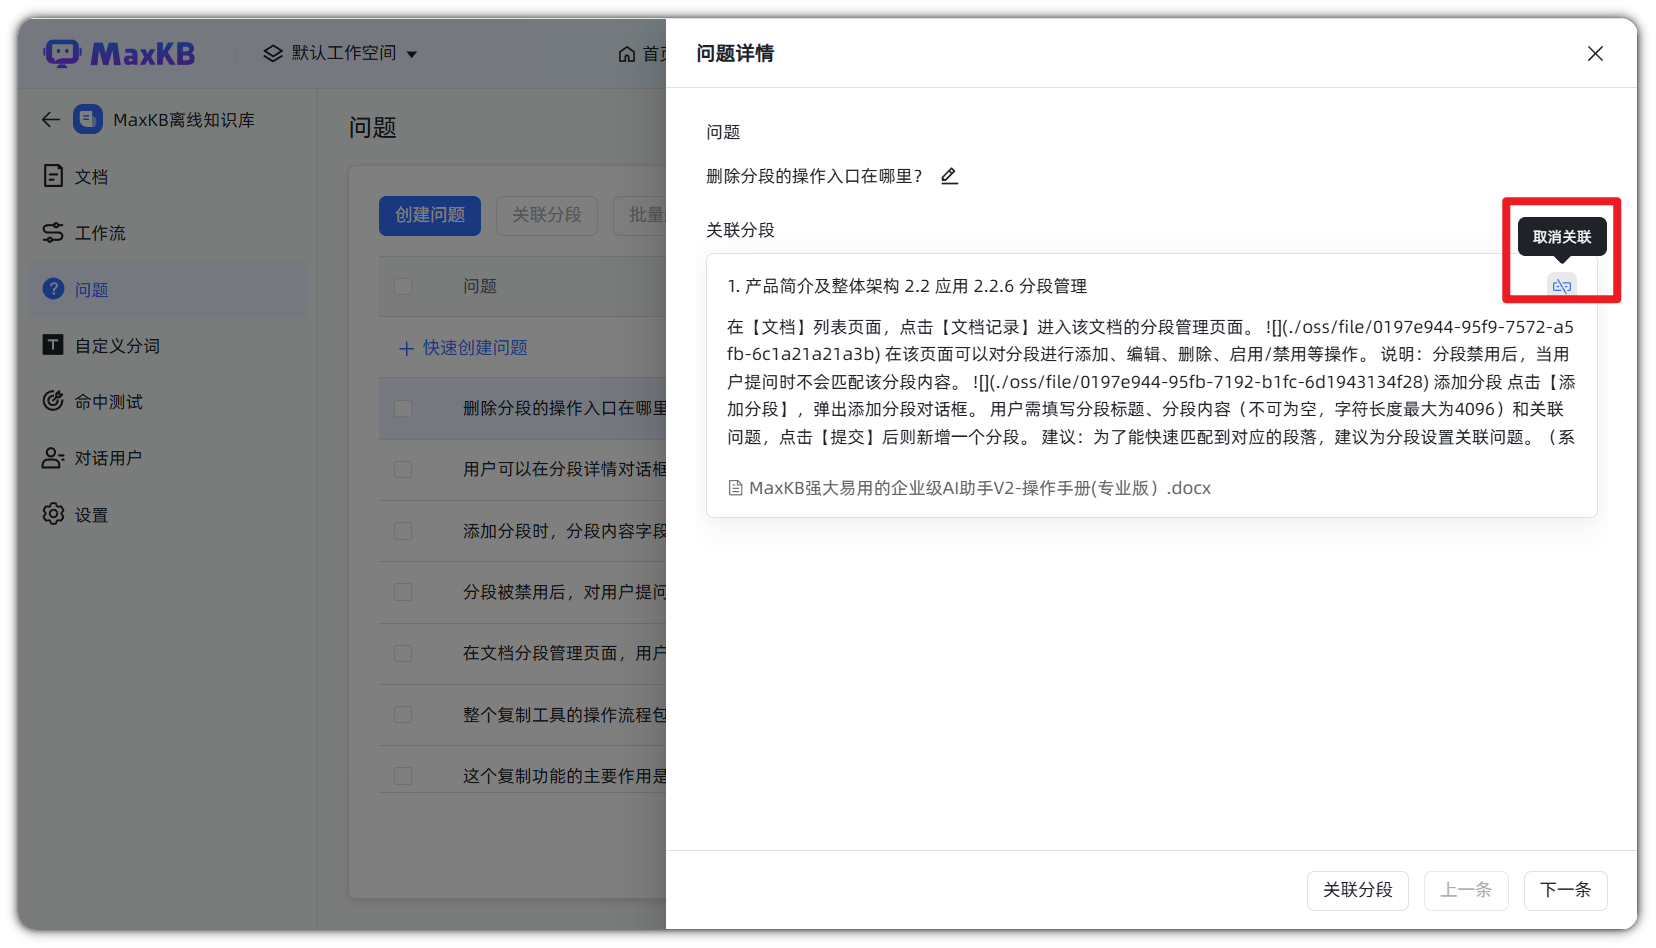Check the box for 删除分段的操作入口在哪里 row
Image resolution: width=1656 pixels, height=948 pixels.
coord(403,409)
